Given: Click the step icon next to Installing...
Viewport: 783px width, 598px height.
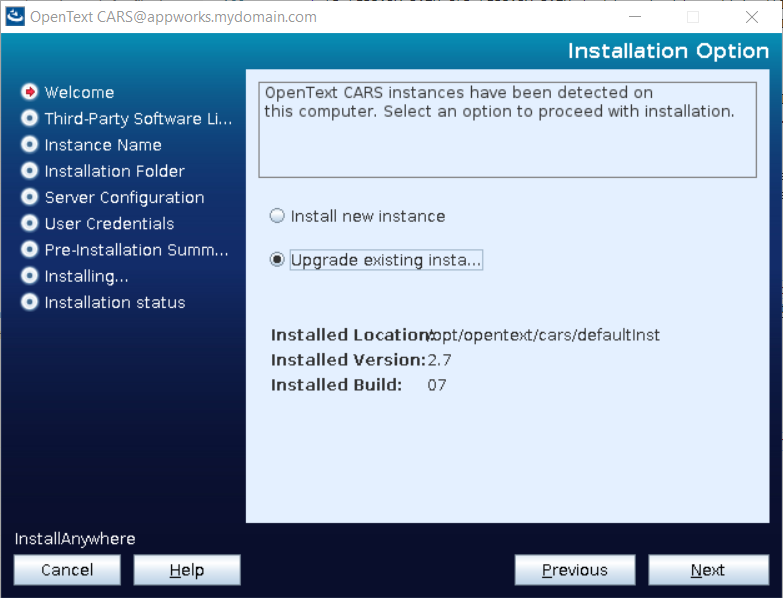Looking at the screenshot, I should tap(29, 276).
